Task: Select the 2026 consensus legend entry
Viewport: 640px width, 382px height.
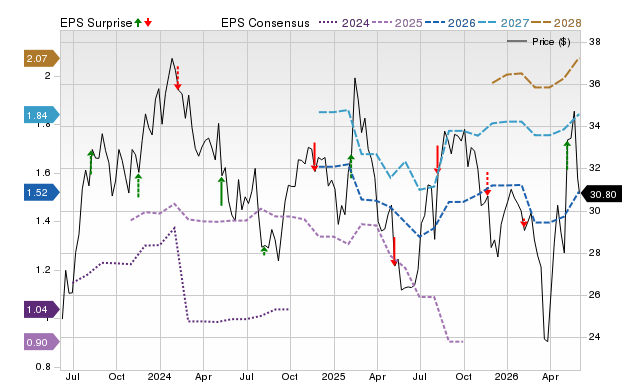Action: [450, 23]
